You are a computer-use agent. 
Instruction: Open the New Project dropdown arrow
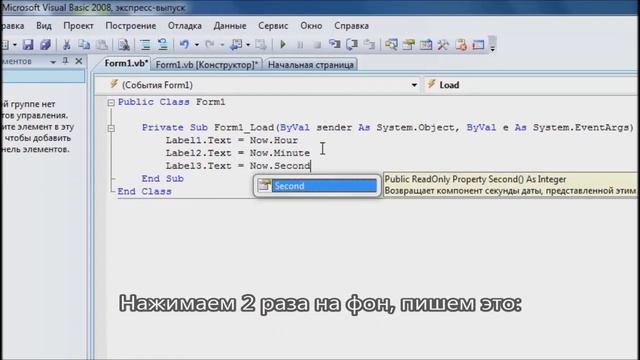[14, 45]
